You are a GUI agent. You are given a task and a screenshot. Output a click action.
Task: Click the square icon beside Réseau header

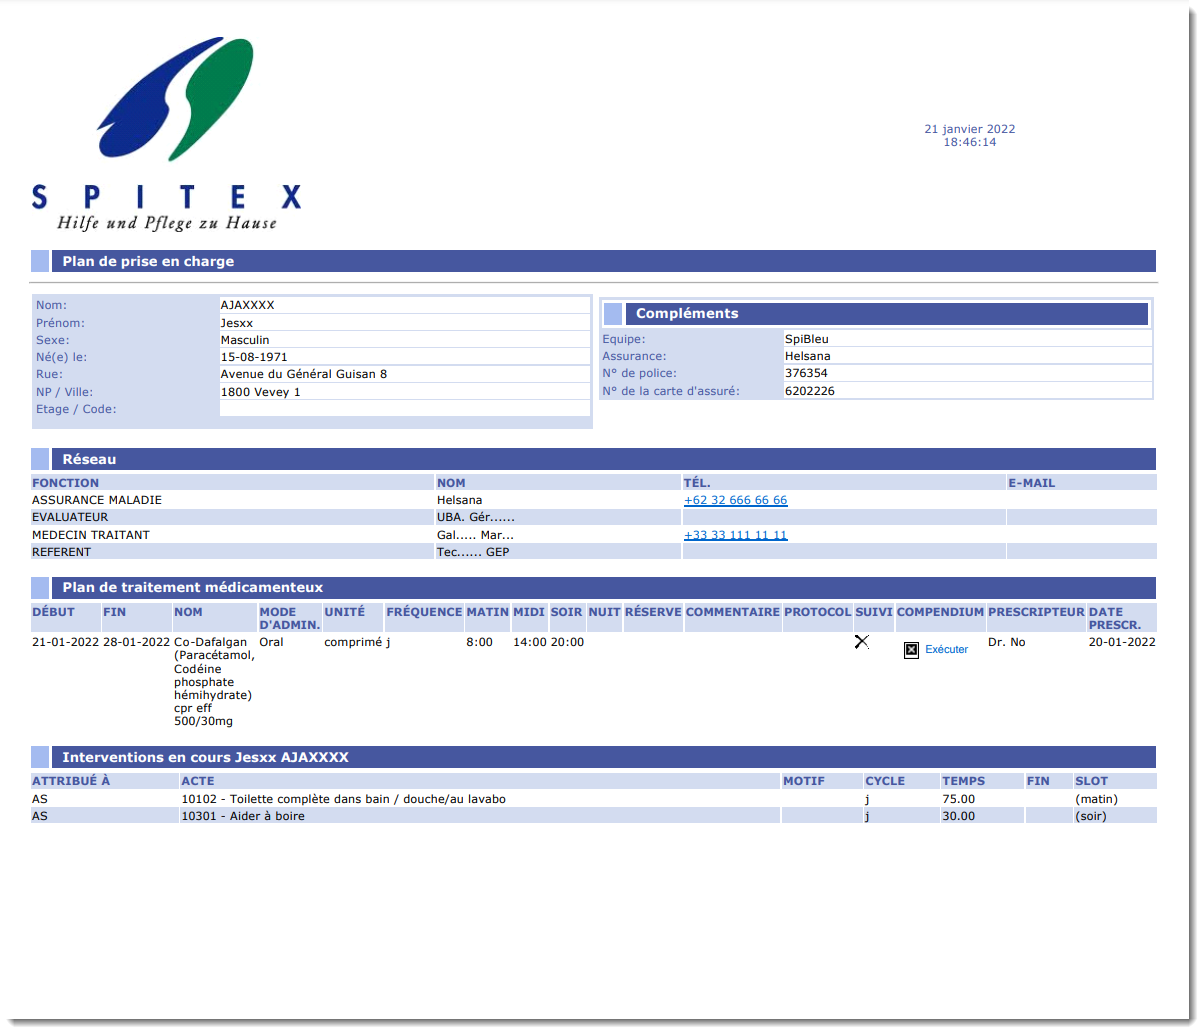(x=40, y=459)
